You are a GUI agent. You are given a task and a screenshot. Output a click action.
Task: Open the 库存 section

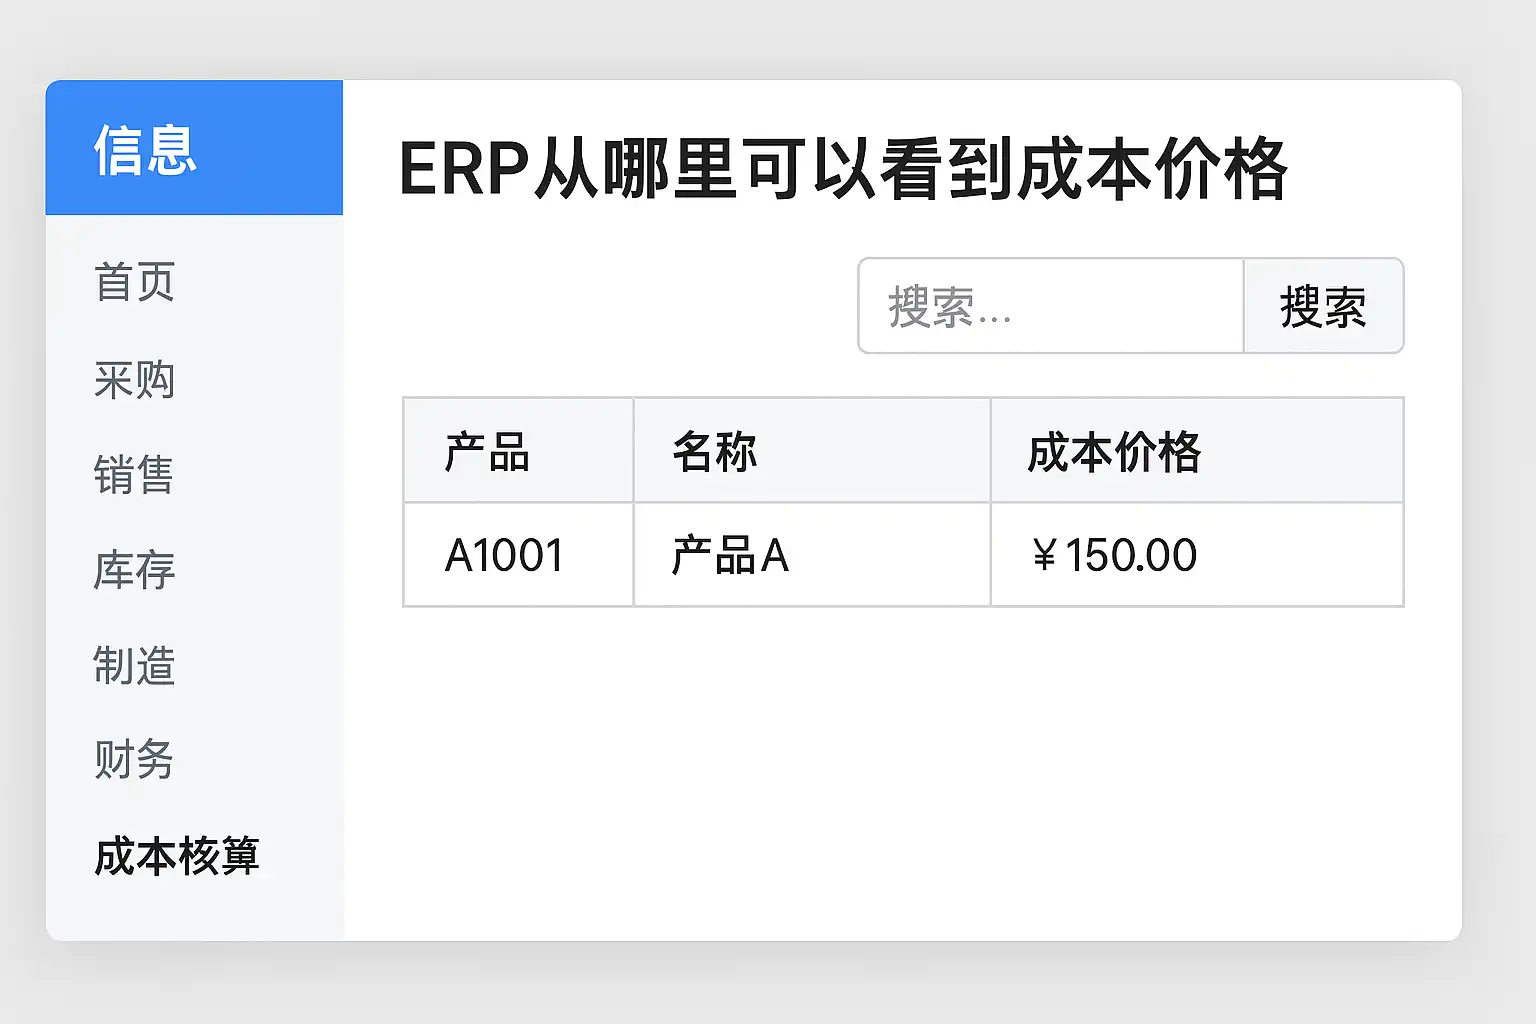coord(135,570)
